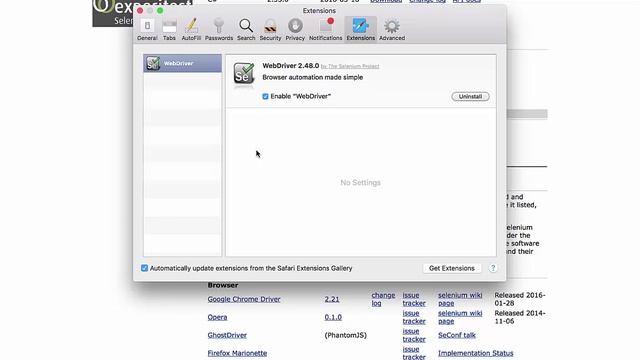Image resolution: width=640 pixels, height=360 pixels.
Task: Open issue tracker link in Chrome Driver row
Action: click(x=414, y=299)
